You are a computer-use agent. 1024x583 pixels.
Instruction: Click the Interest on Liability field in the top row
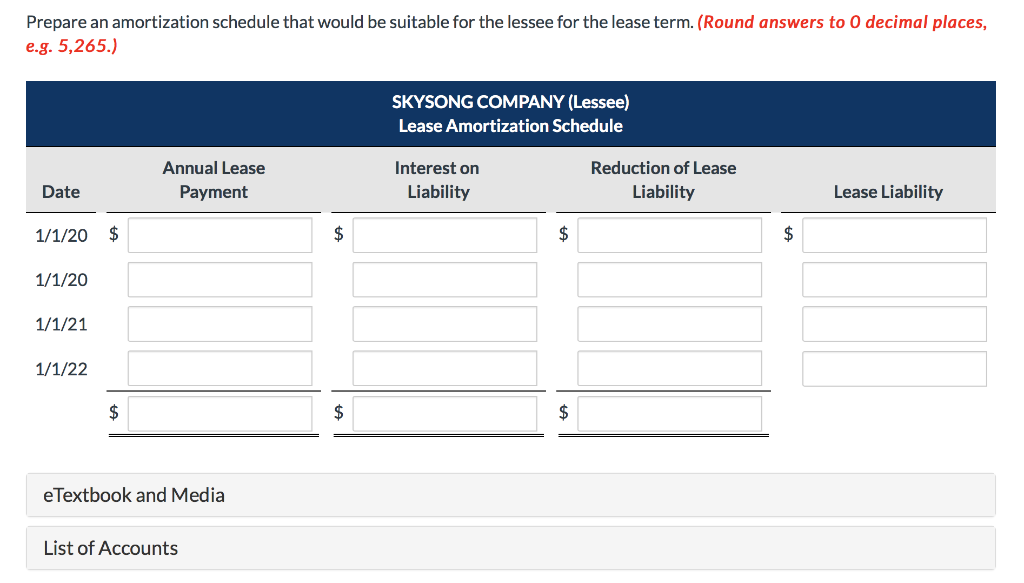[444, 234]
